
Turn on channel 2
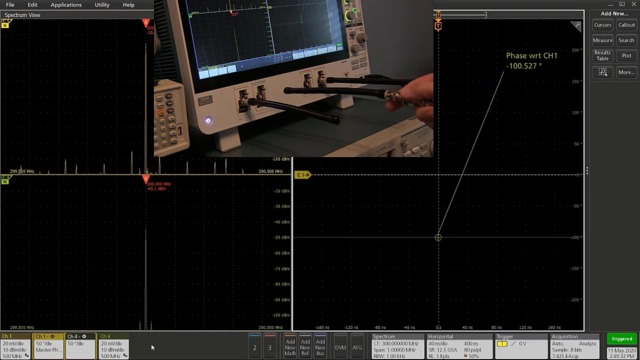(x=255, y=347)
